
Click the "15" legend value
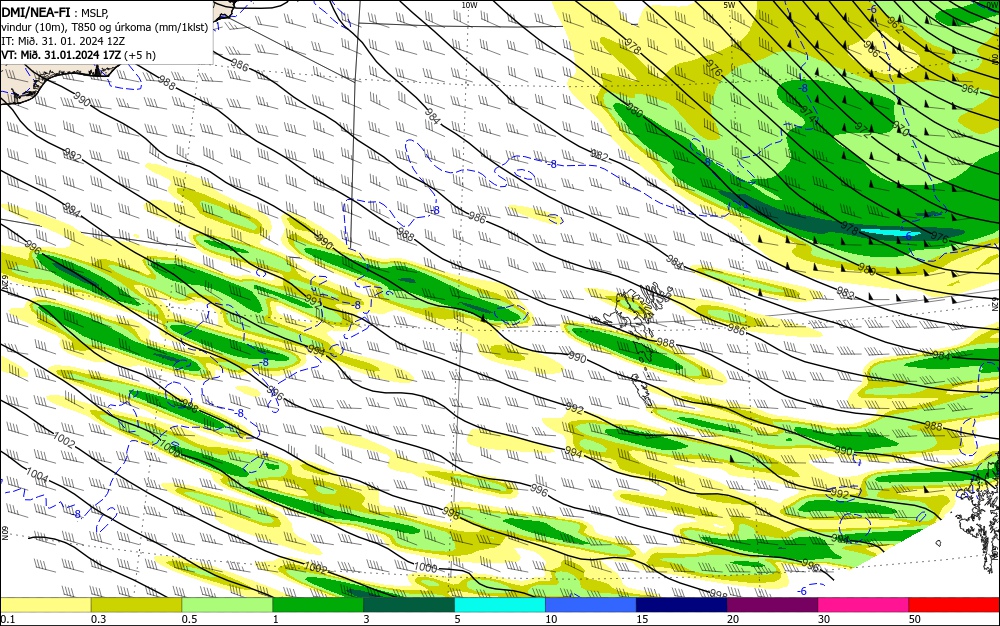[642, 619]
